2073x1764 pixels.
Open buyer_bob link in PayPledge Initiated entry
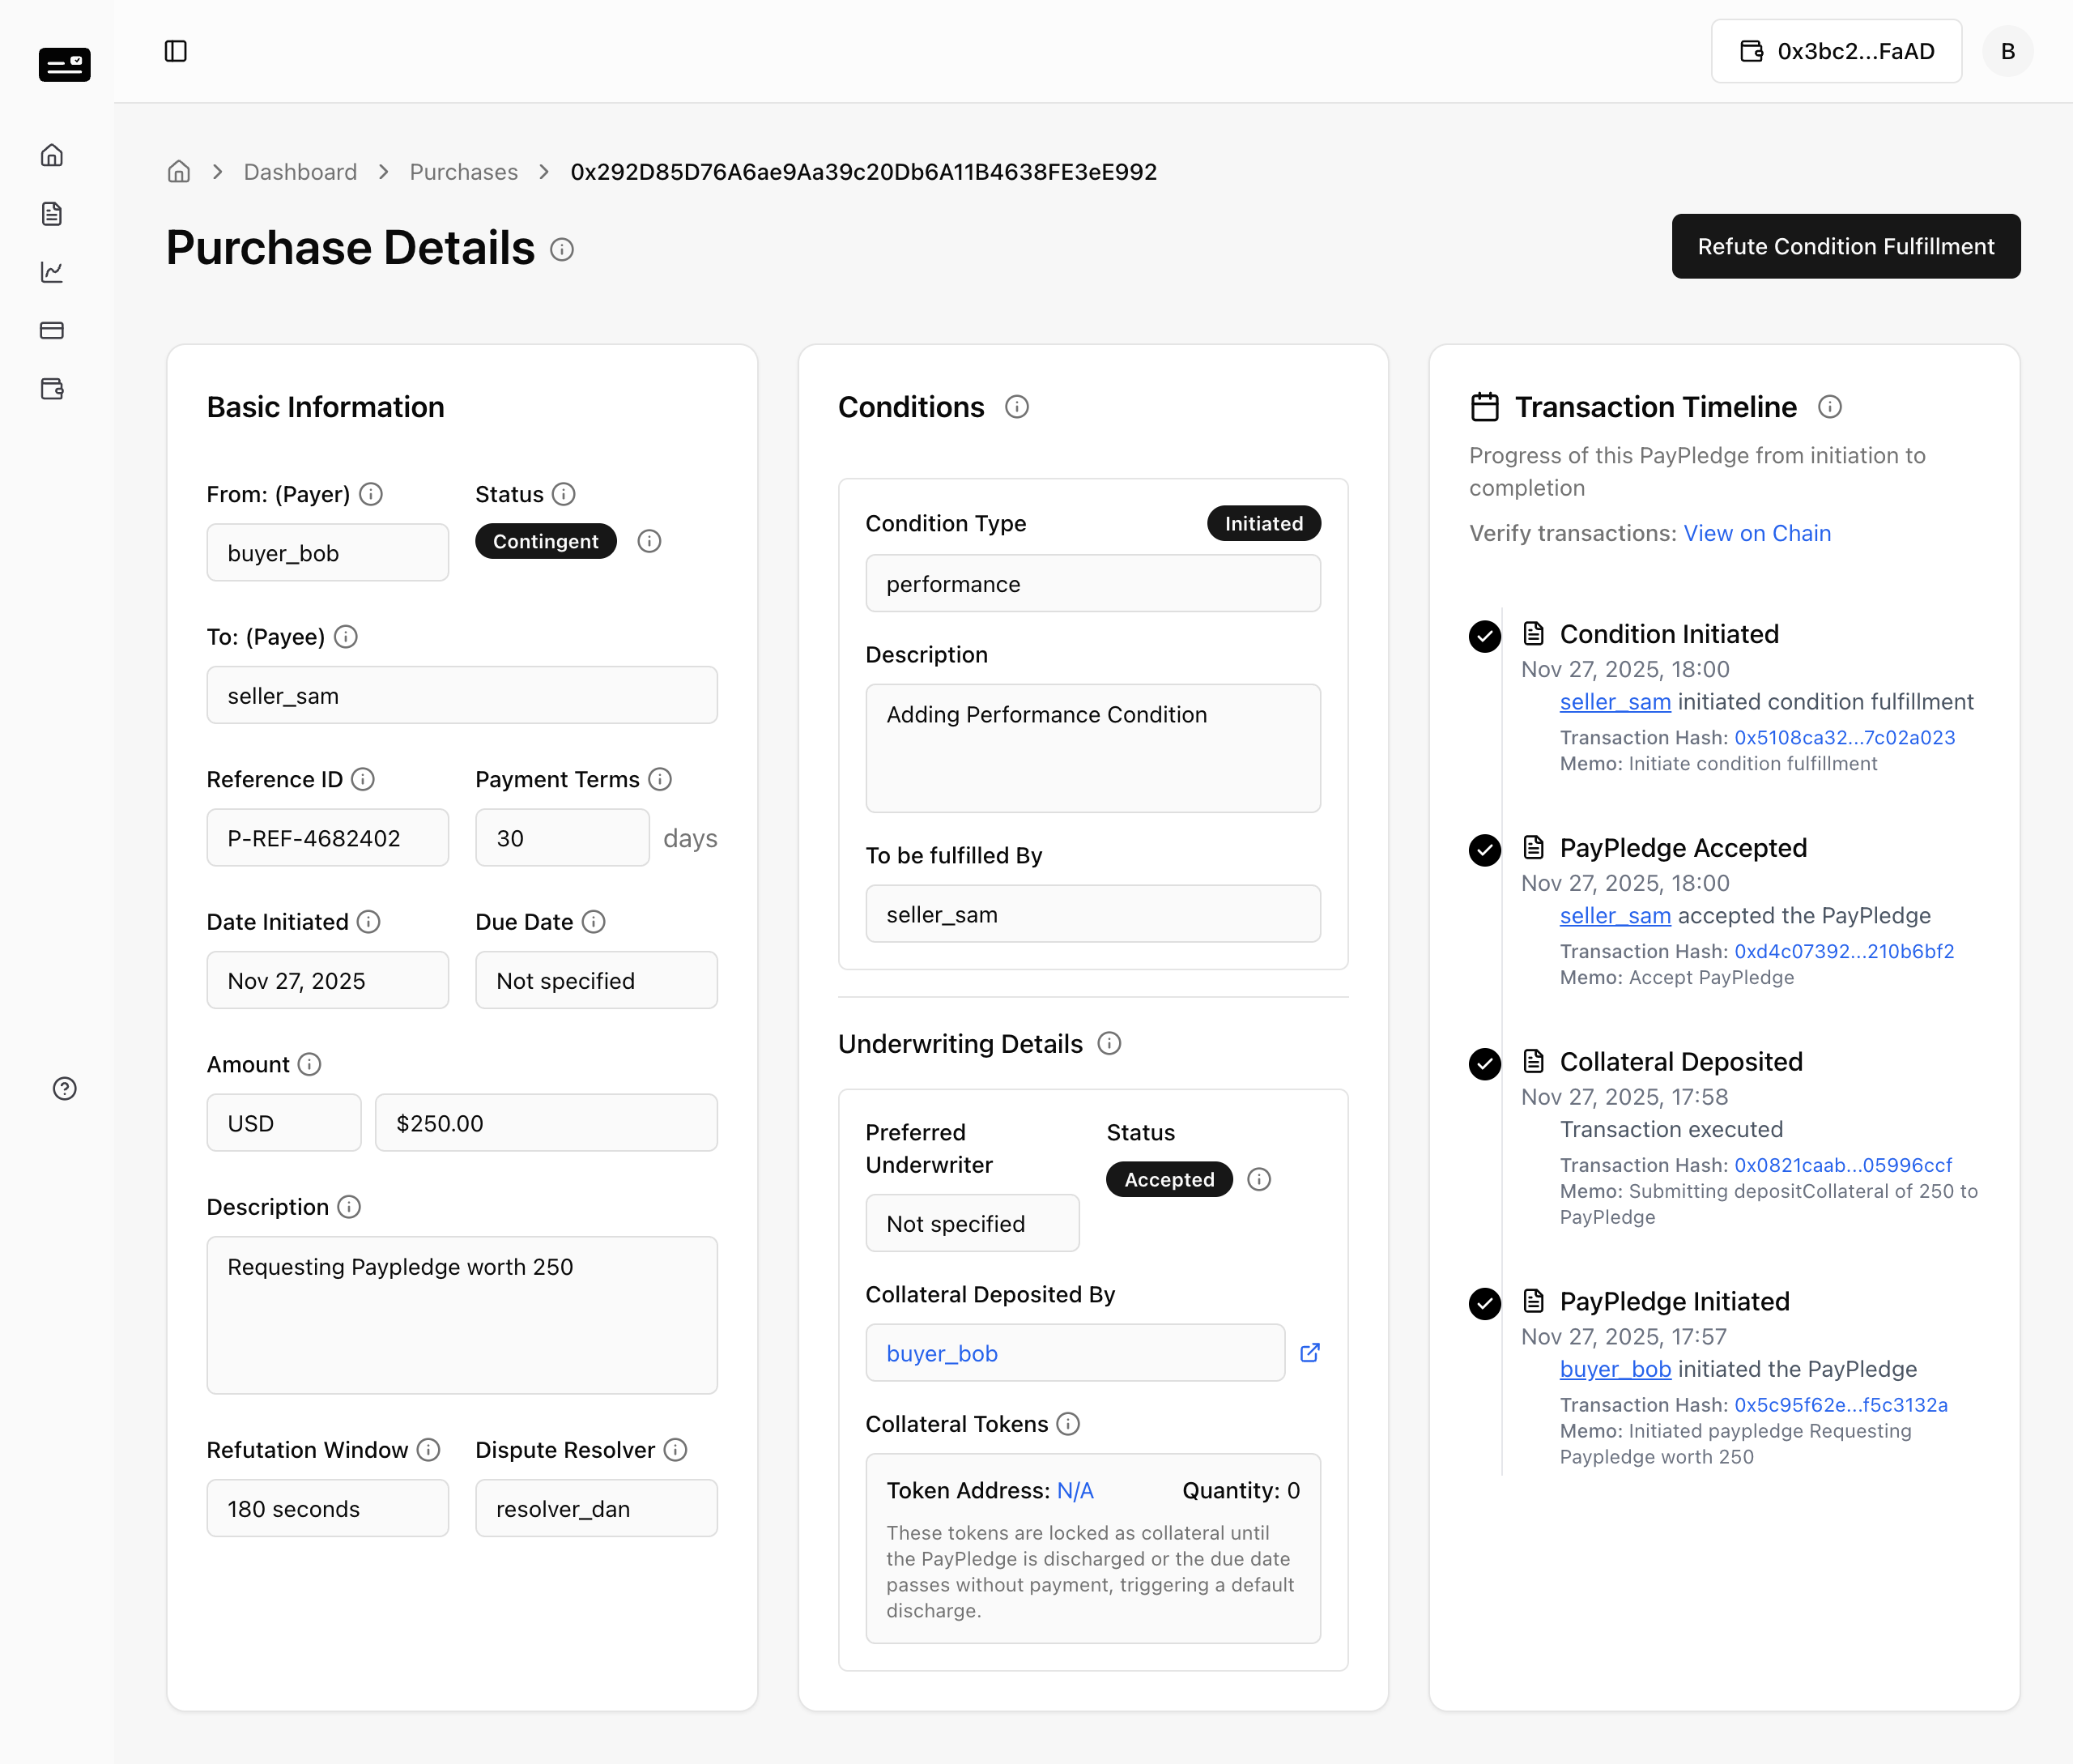coord(1616,1369)
